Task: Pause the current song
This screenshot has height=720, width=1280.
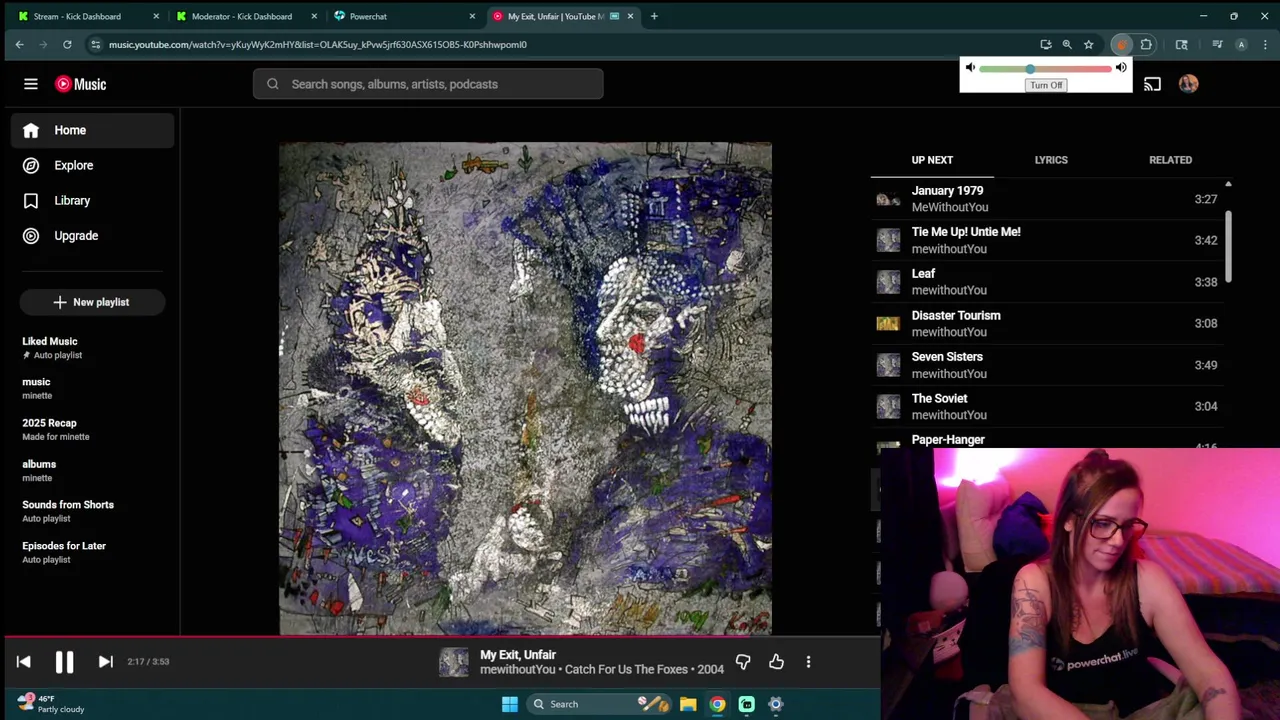Action: click(x=64, y=662)
